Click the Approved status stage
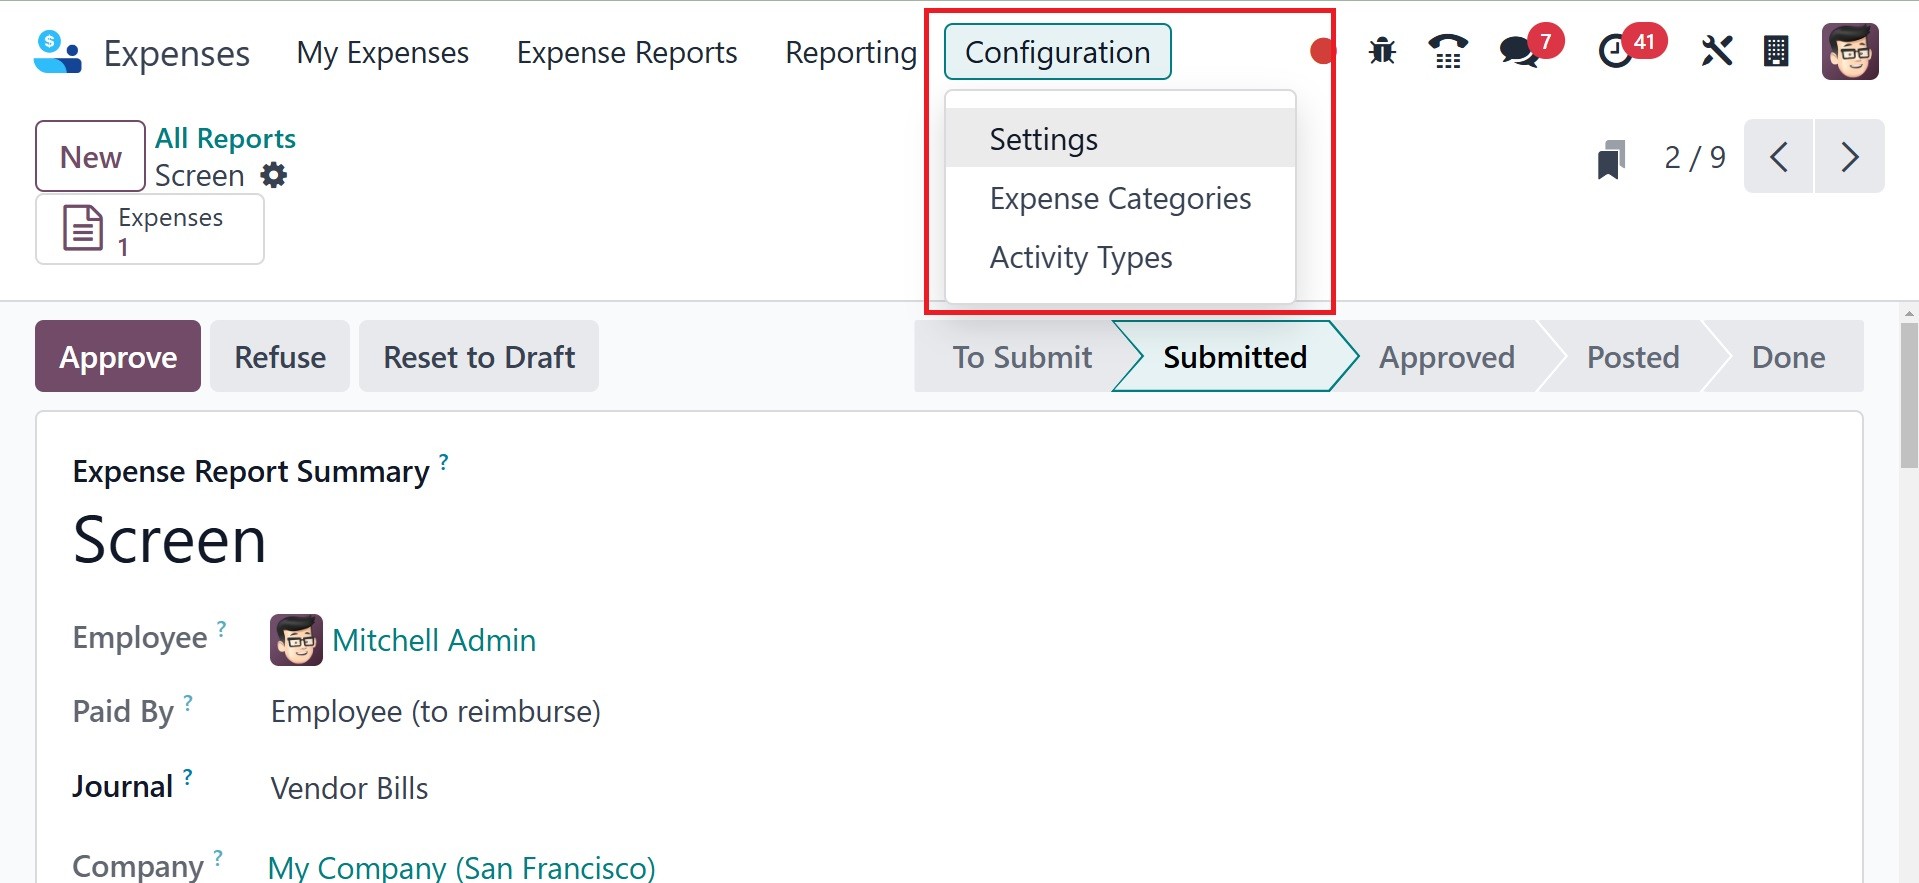Image resolution: width=1919 pixels, height=883 pixels. click(x=1446, y=357)
